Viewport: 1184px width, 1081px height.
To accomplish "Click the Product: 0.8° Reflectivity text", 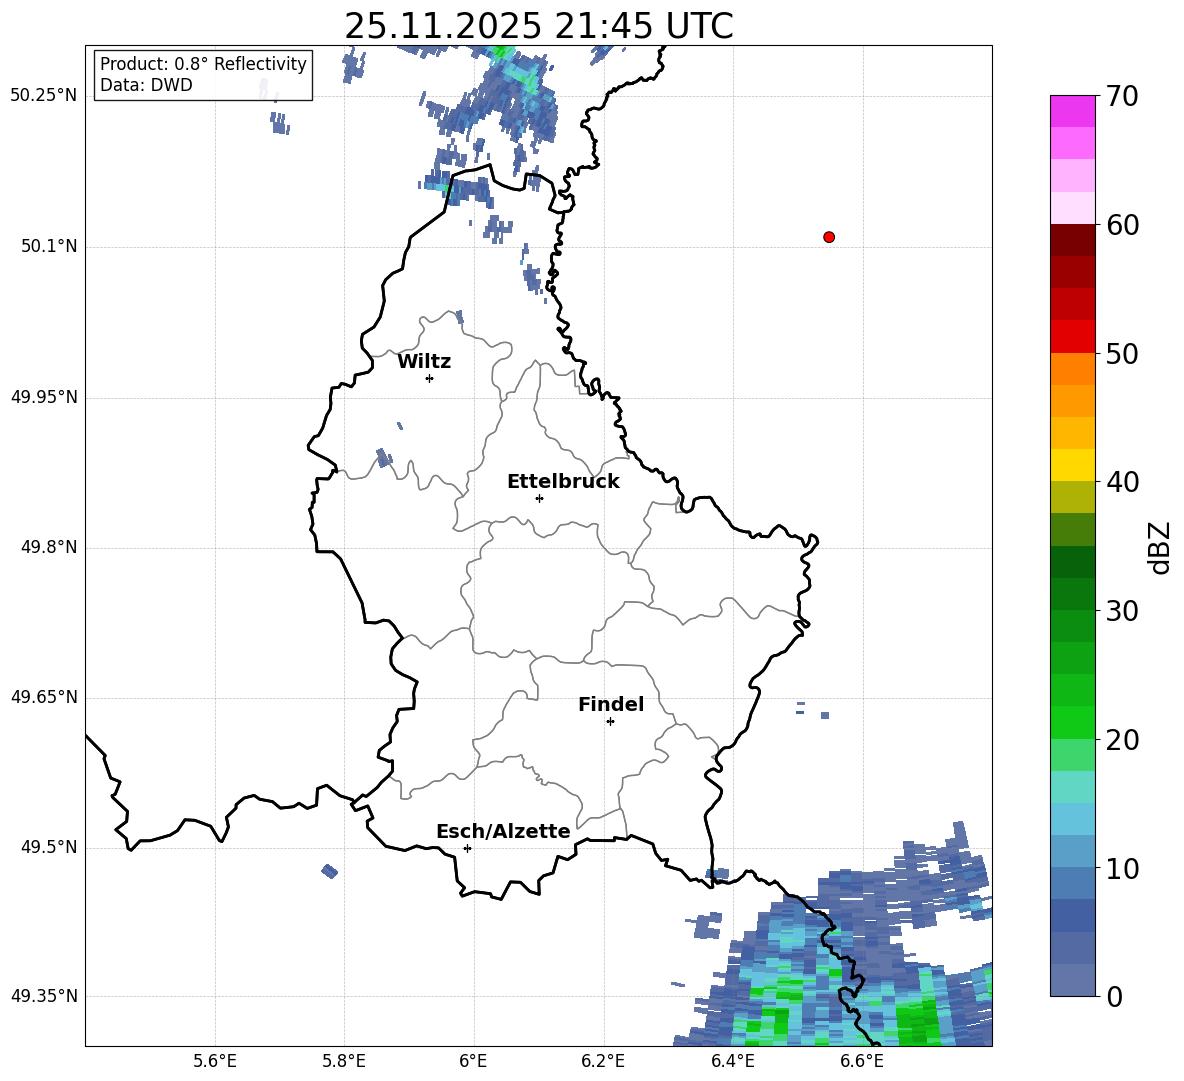I will pos(203,63).
